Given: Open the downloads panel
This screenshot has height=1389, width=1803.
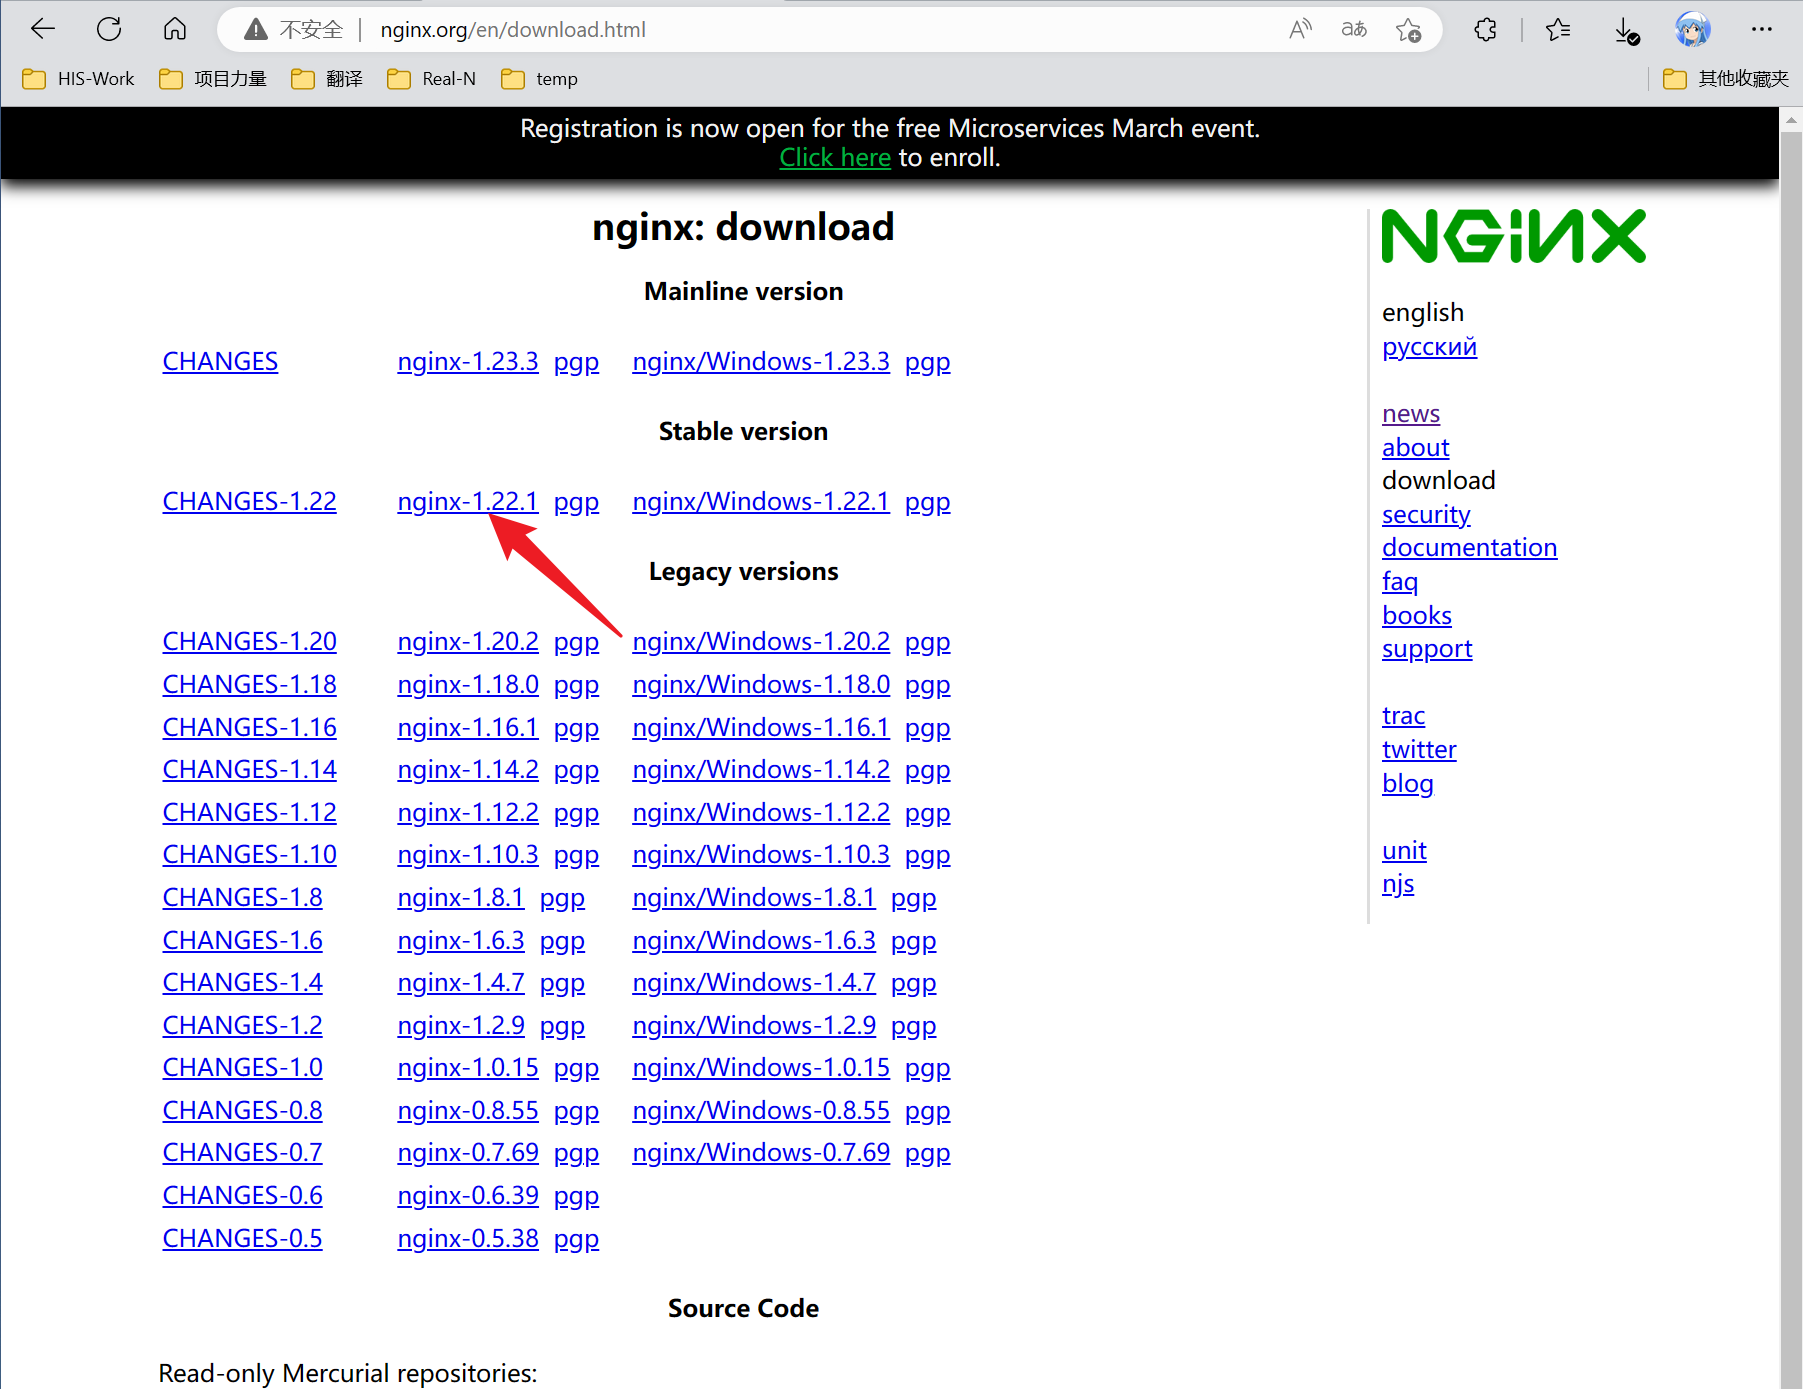Looking at the screenshot, I should pos(1627,31).
